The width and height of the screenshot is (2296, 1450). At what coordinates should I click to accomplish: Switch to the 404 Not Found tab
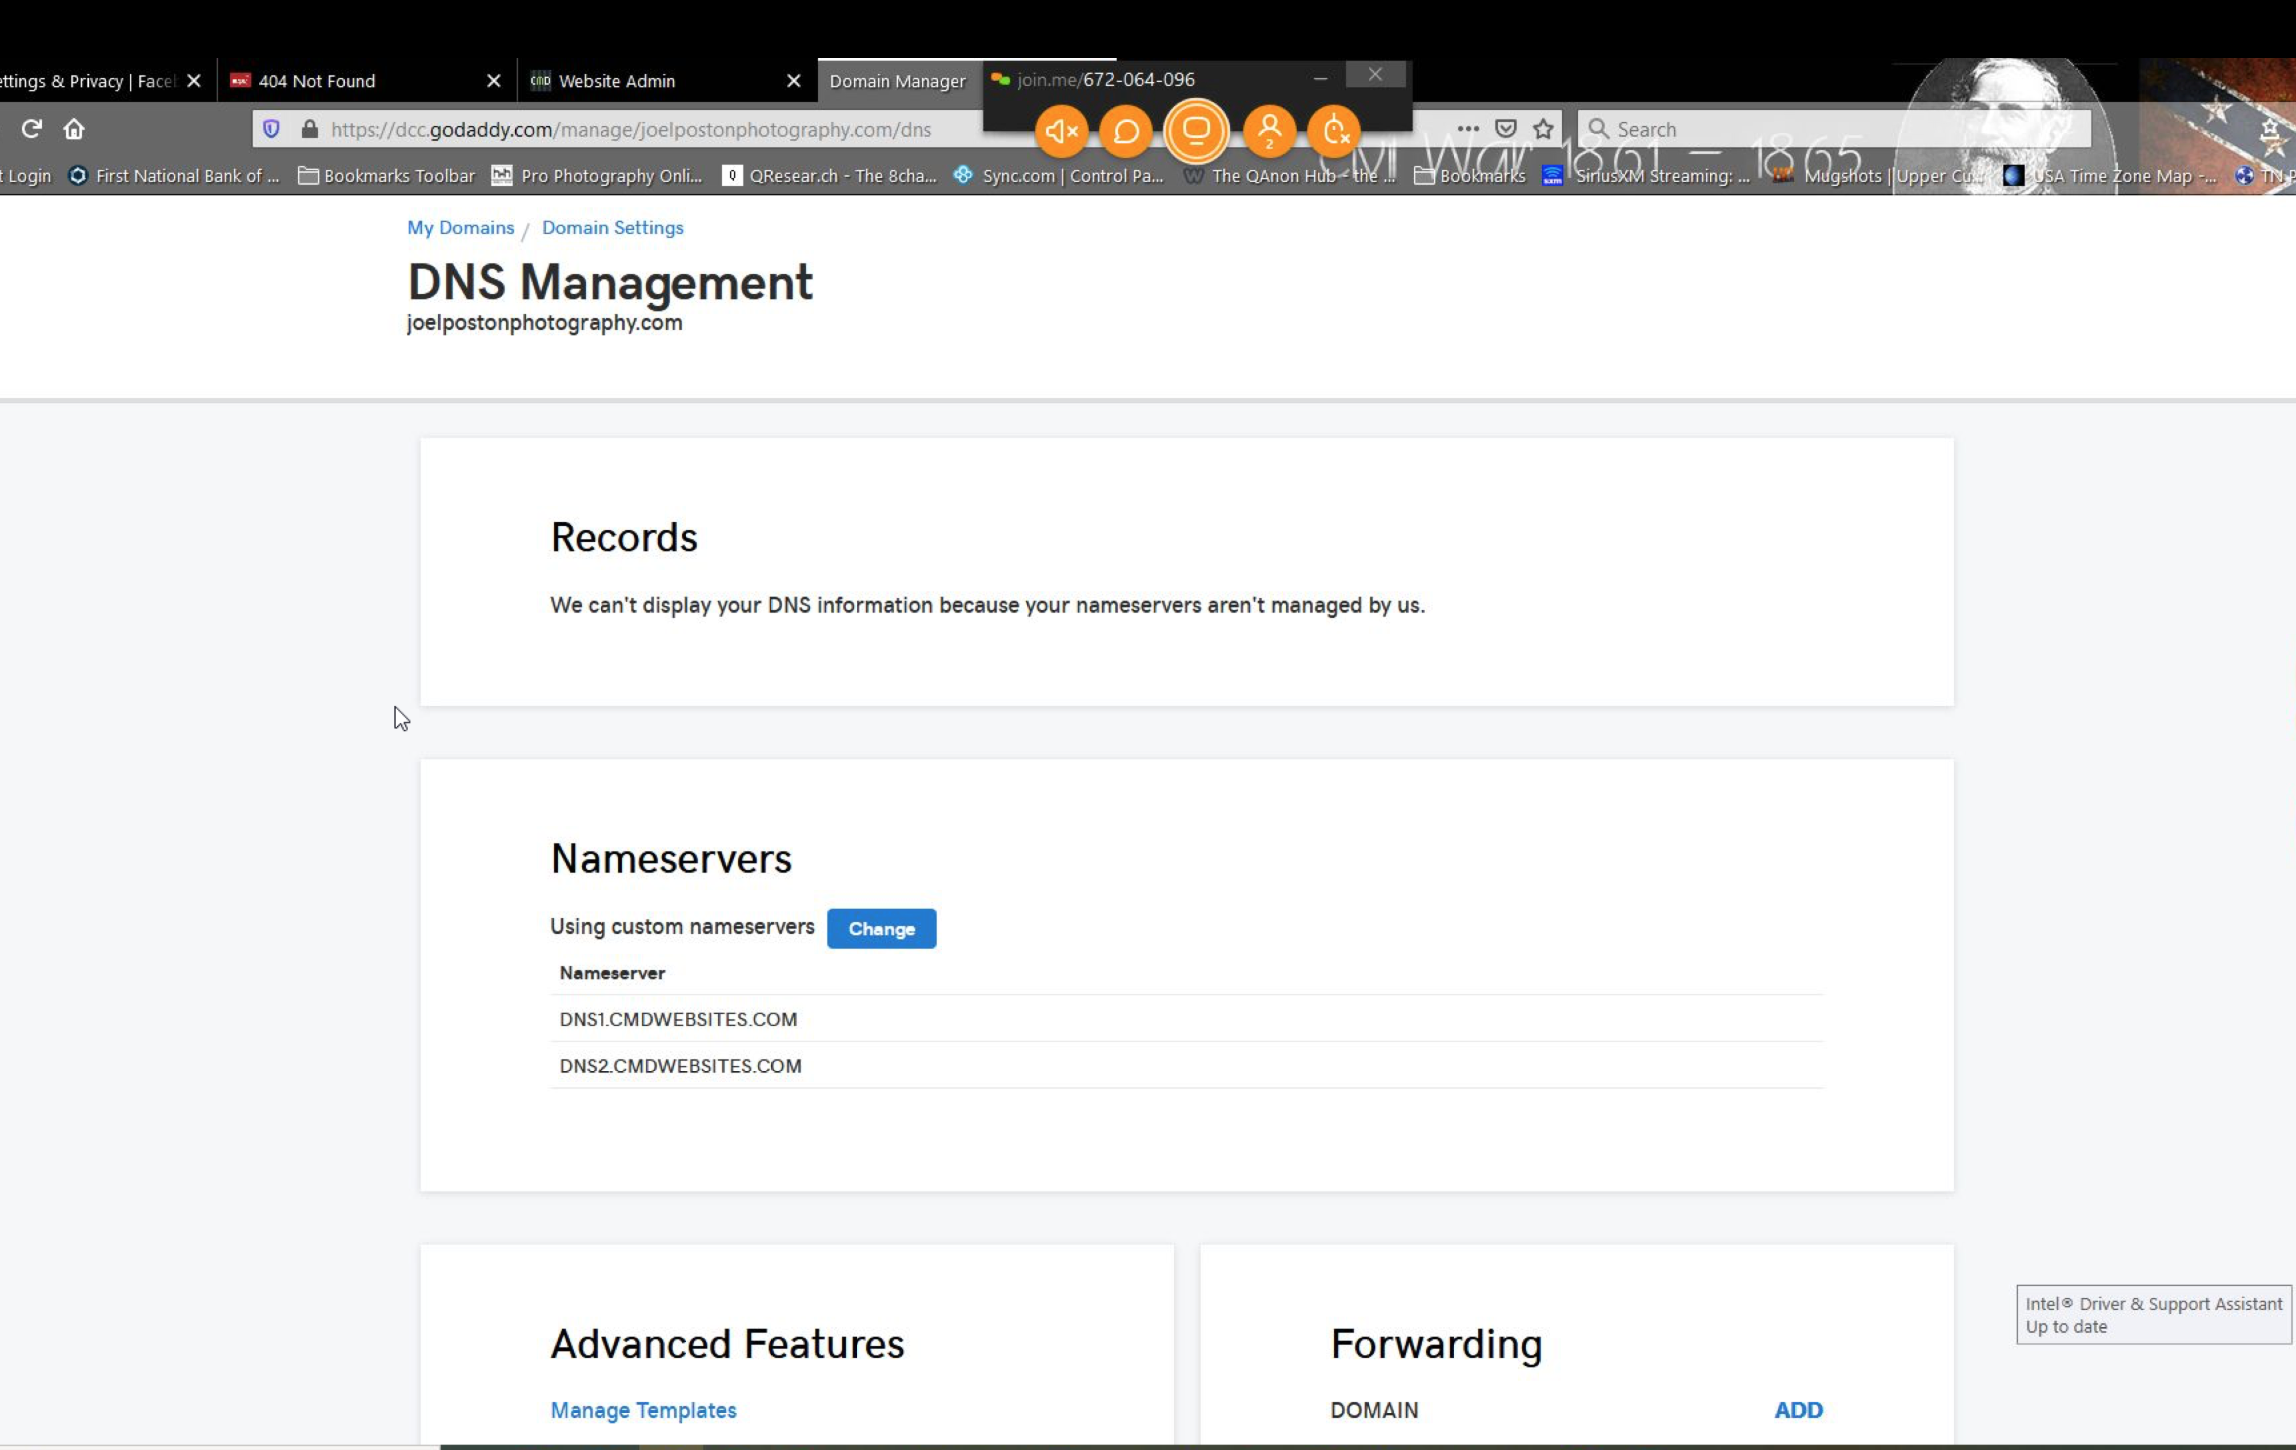click(x=317, y=81)
